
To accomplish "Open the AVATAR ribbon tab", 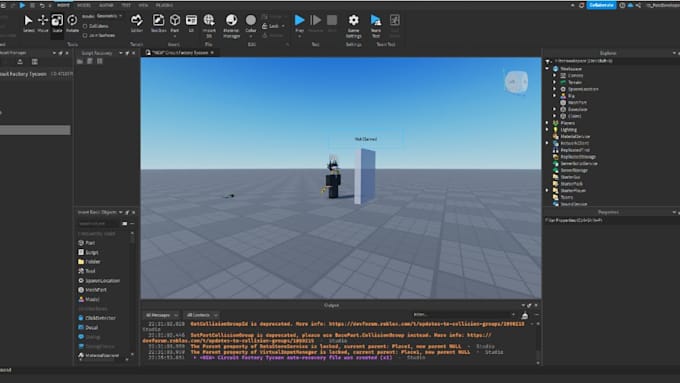I will click(106, 5).
